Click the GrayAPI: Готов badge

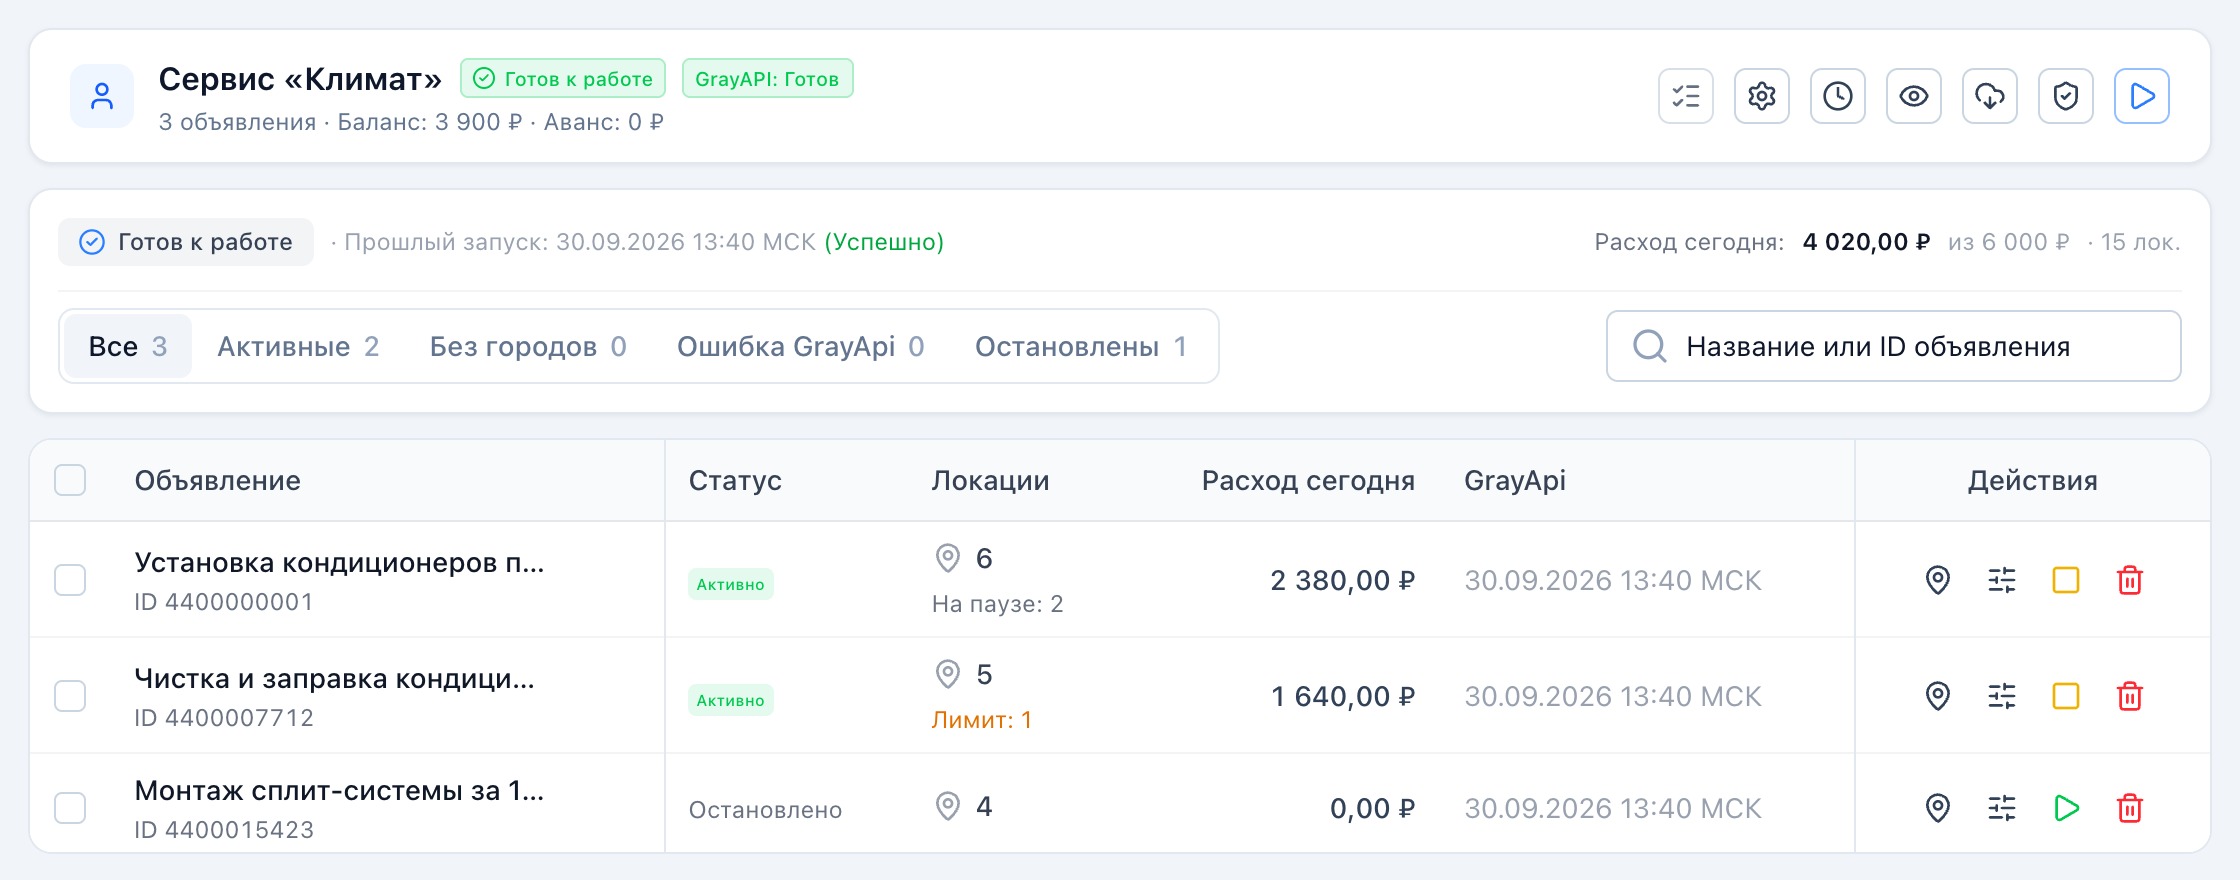767,78
